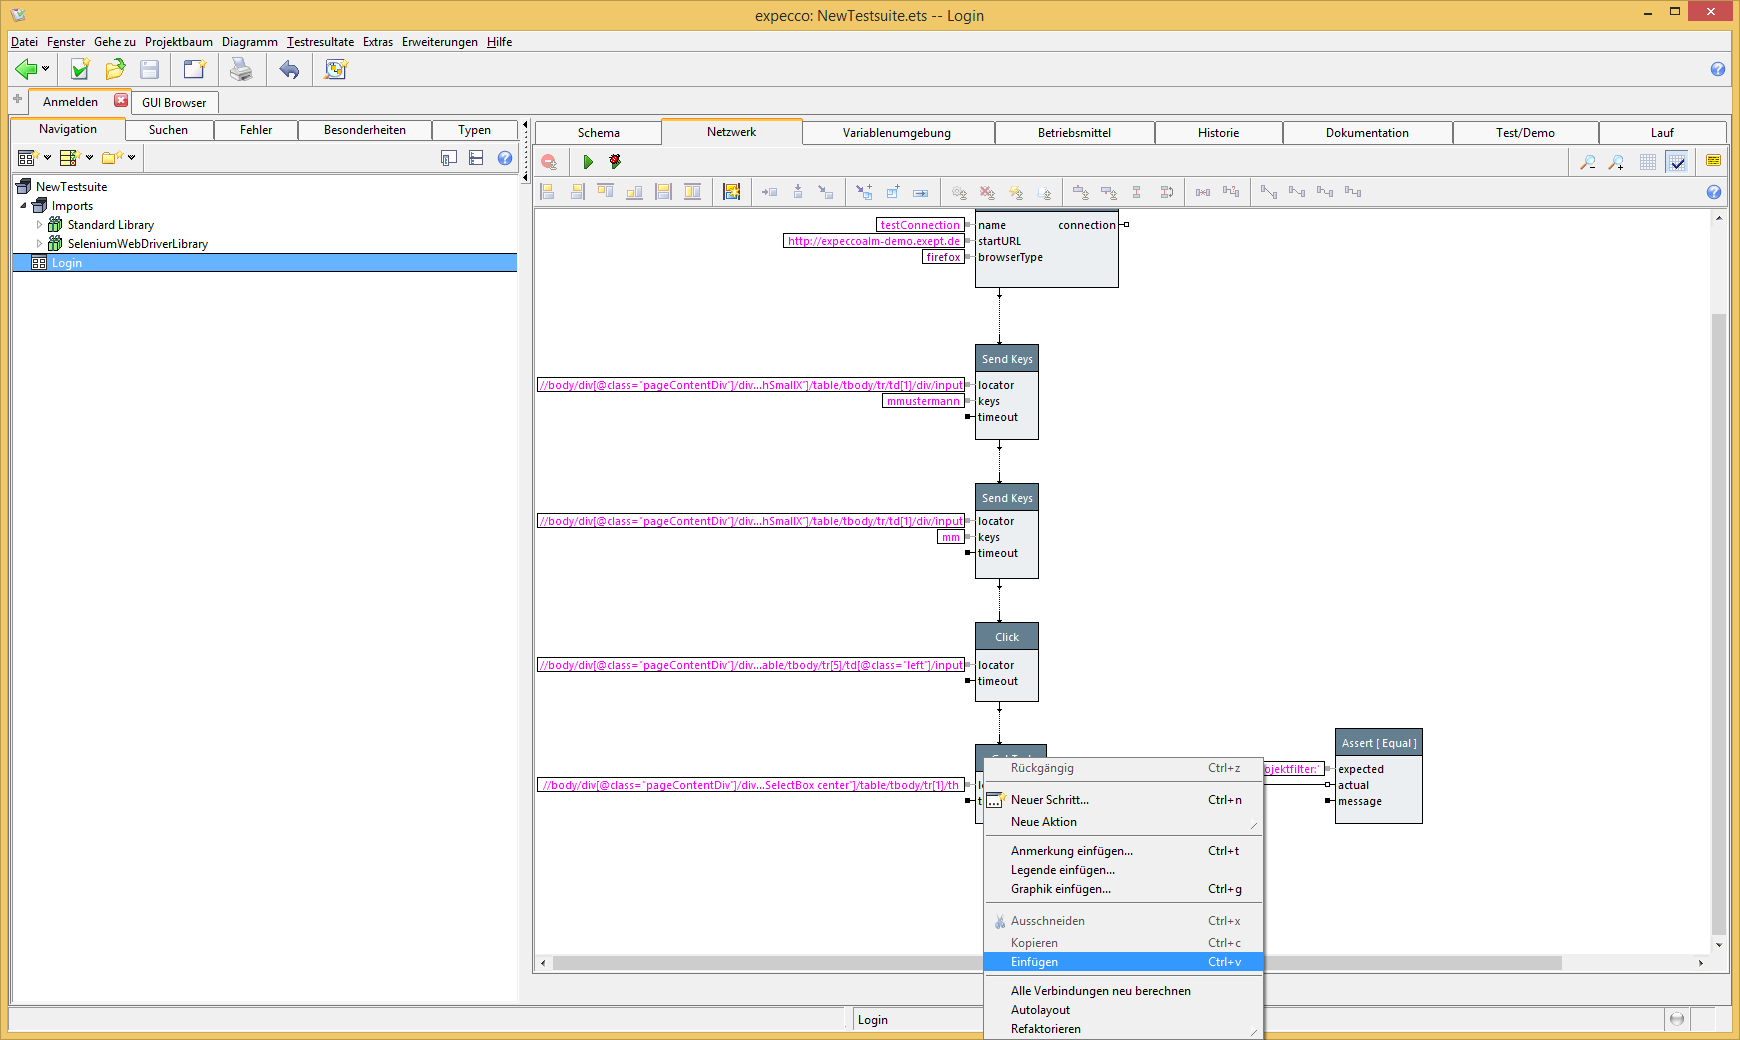Open the dropdown arrow beside the green back arrow
The width and height of the screenshot is (1740, 1040).
(45, 69)
